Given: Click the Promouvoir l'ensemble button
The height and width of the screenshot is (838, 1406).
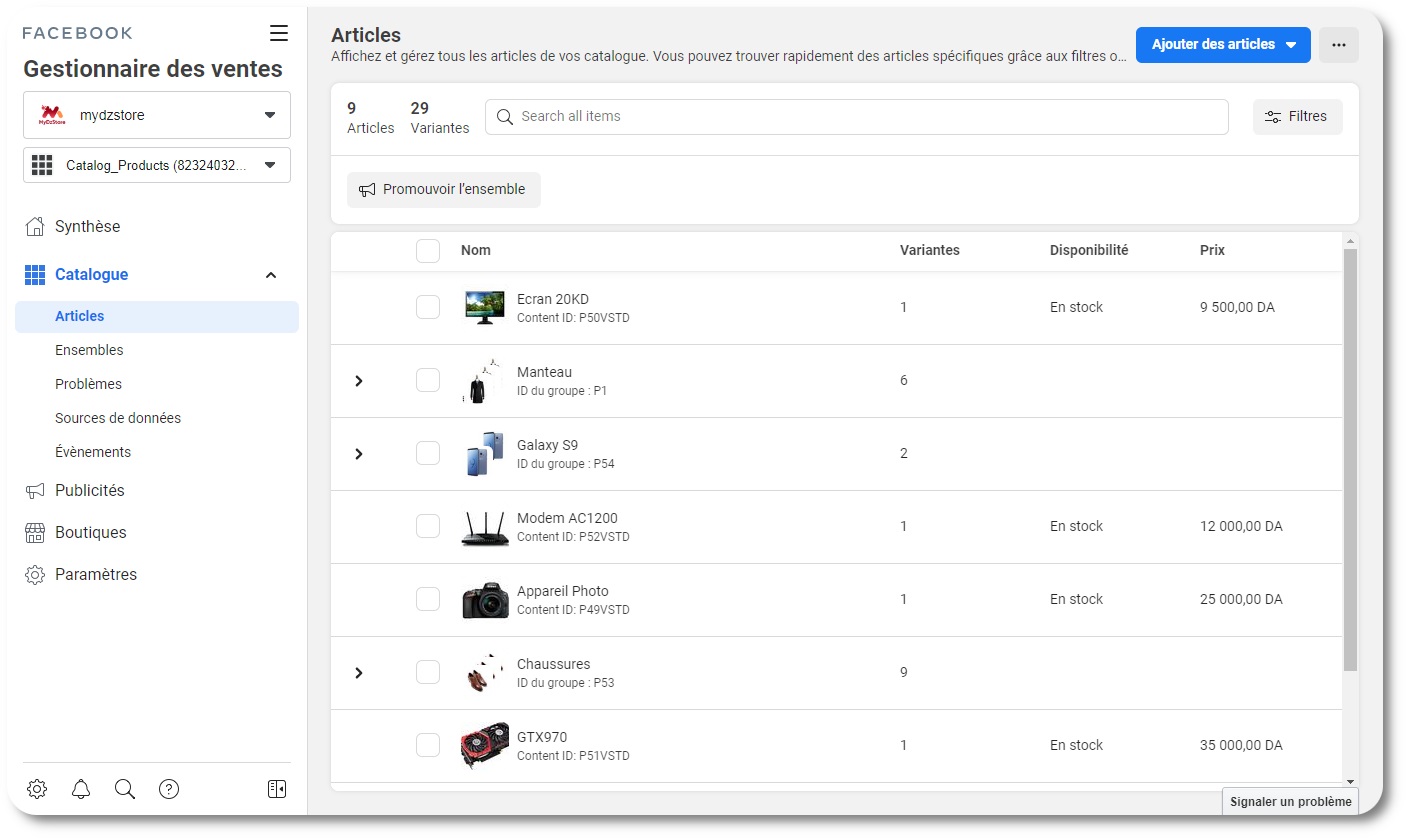Looking at the screenshot, I should 443,189.
